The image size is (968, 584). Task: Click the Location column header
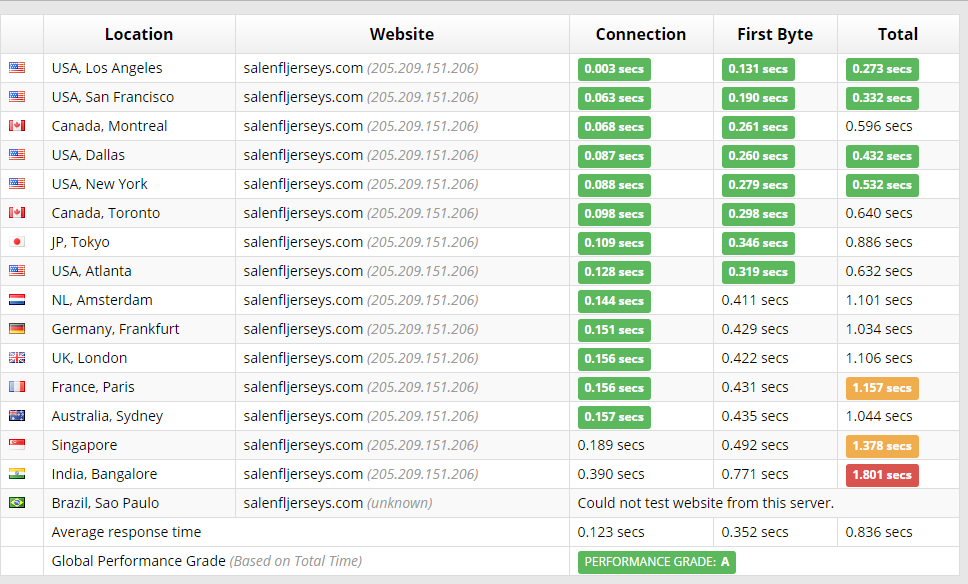pyautogui.click(x=139, y=34)
